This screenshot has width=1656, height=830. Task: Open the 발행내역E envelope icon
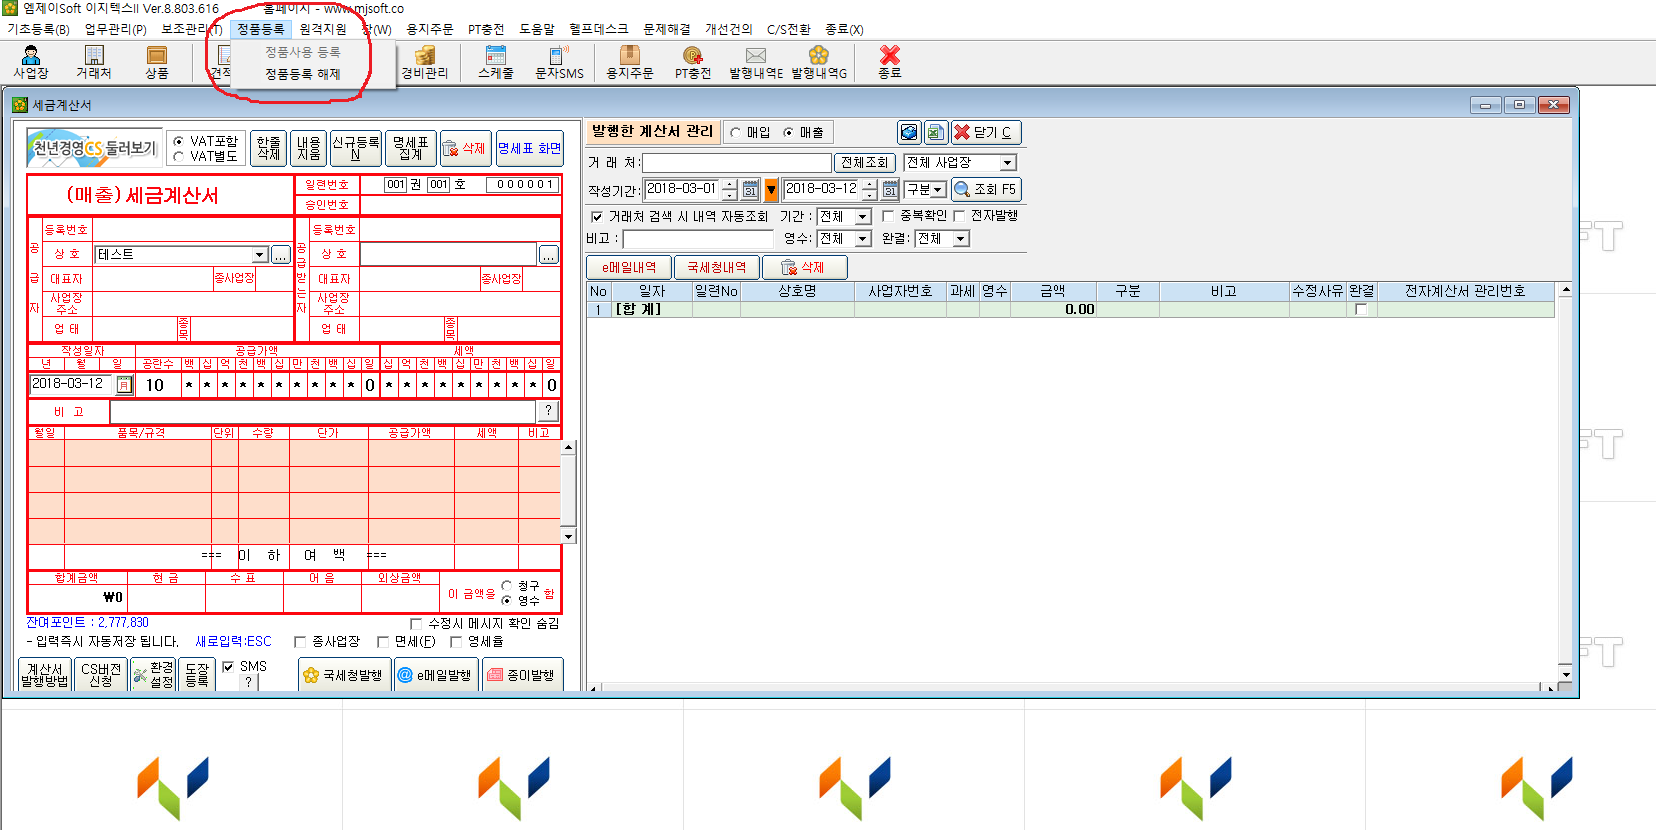(x=756, y=62)
